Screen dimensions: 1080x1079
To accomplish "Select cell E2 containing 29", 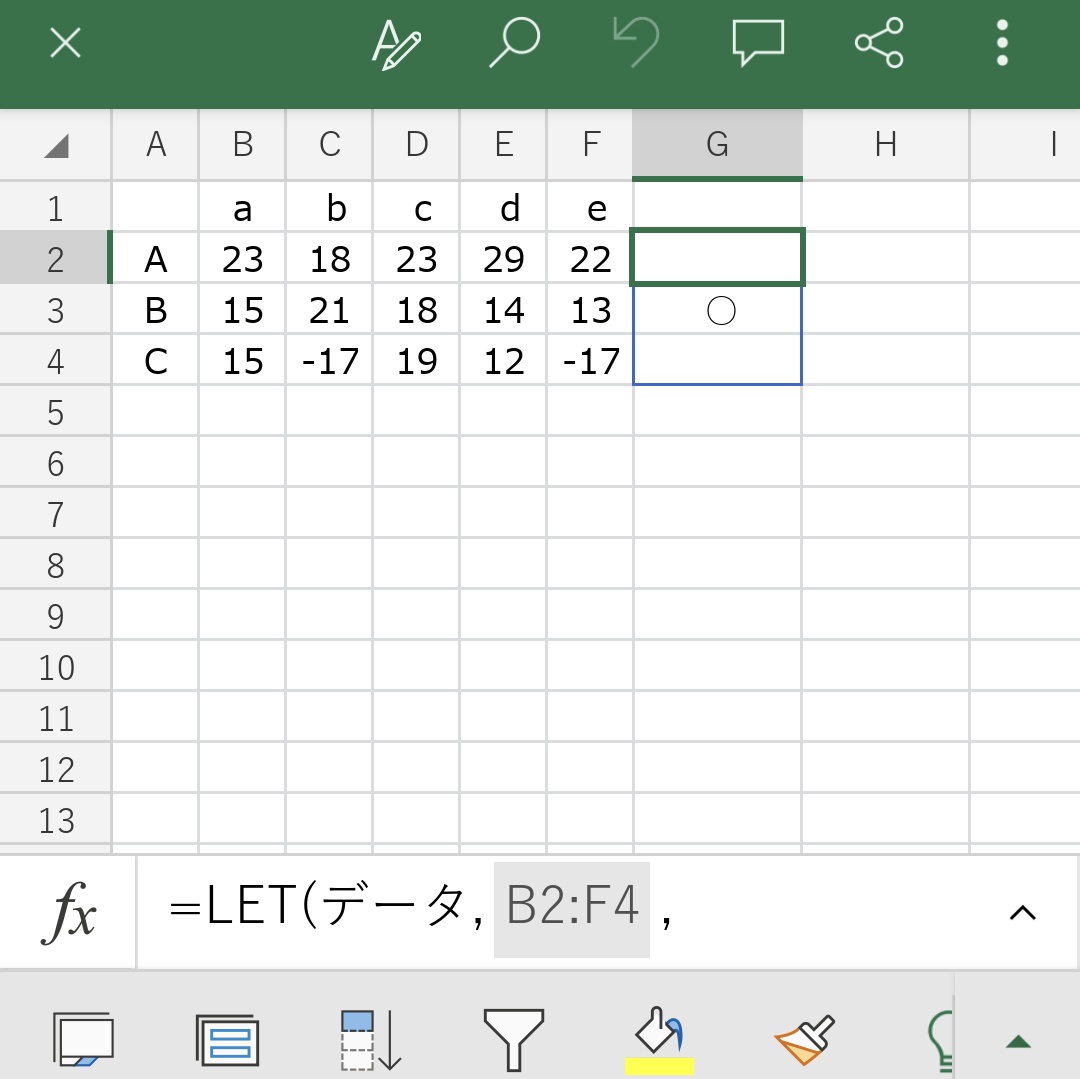I will tap(503, 259).
